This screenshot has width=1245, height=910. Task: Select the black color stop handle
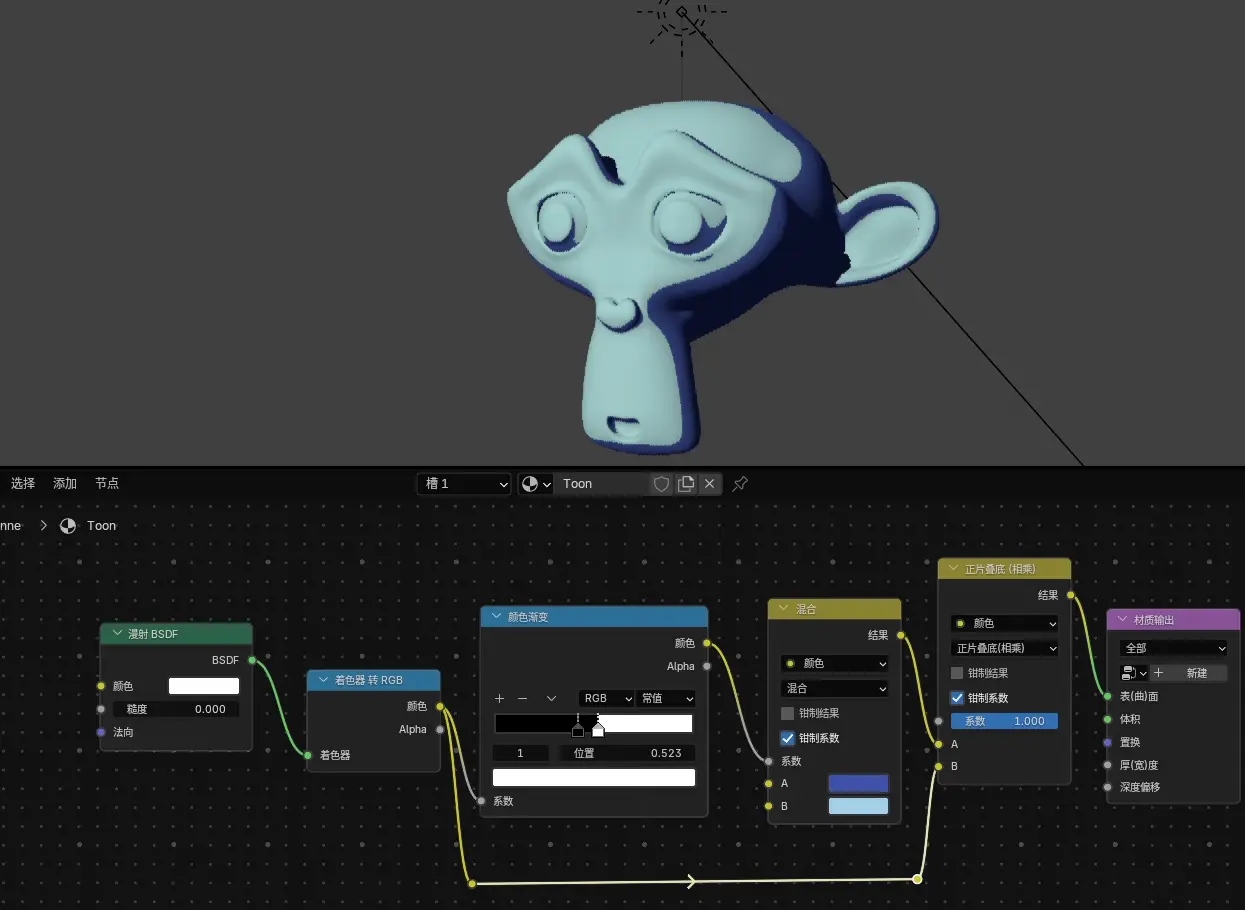578,730
